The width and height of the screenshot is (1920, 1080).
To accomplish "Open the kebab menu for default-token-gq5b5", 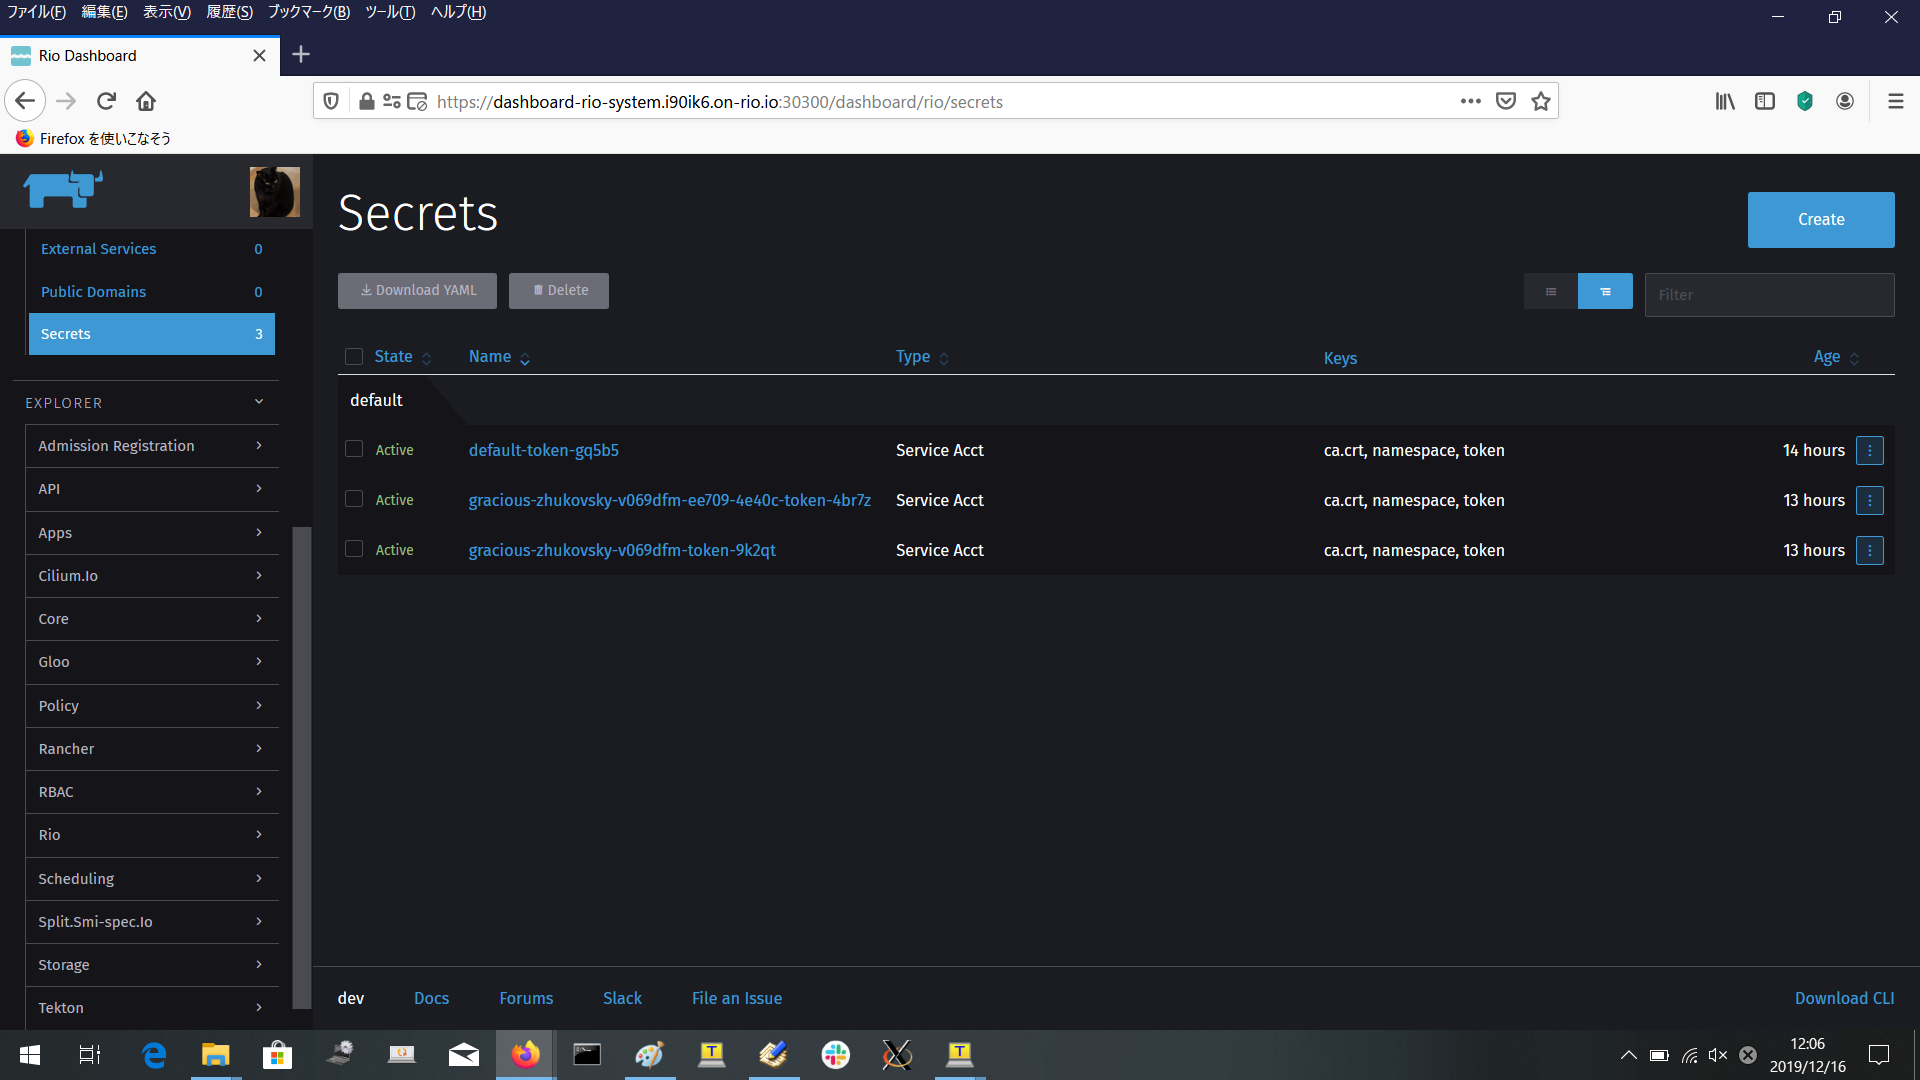I will tap(1870, 450).
